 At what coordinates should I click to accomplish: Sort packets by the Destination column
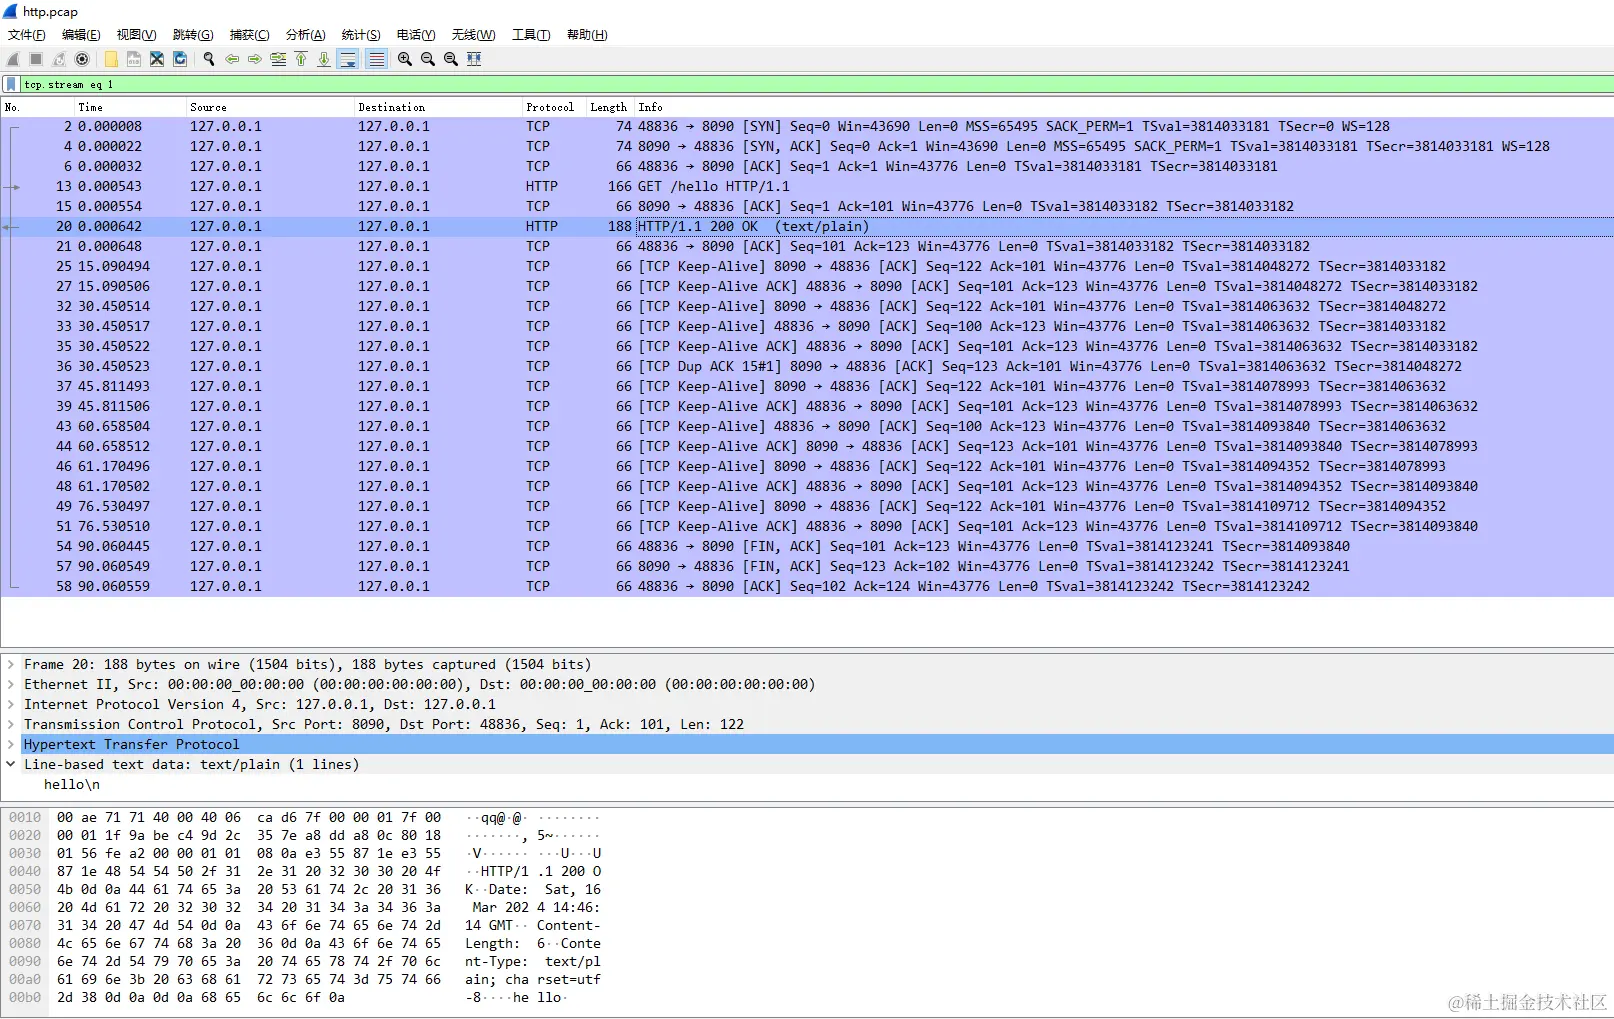click(438, 107)
